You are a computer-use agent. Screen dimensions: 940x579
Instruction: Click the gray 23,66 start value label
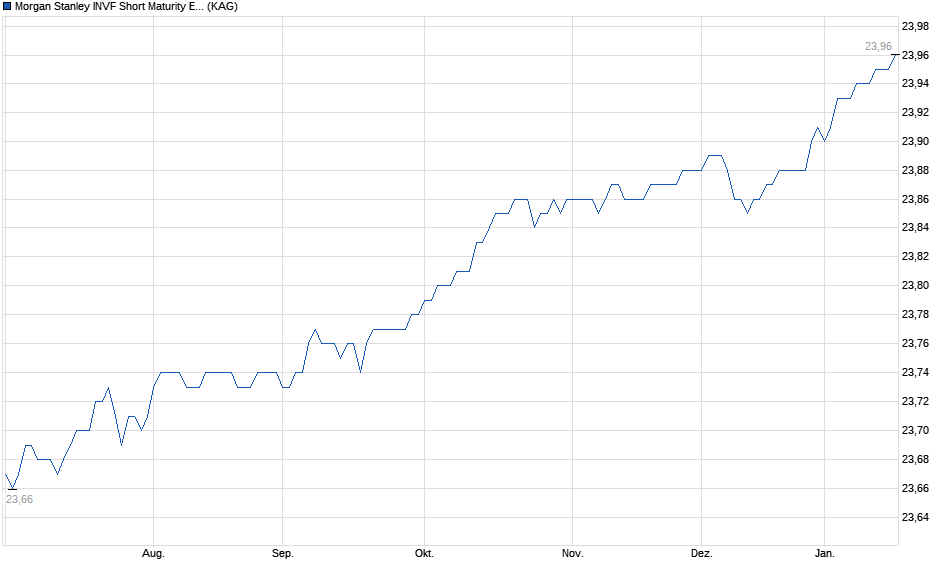click(x=18, y=497)
